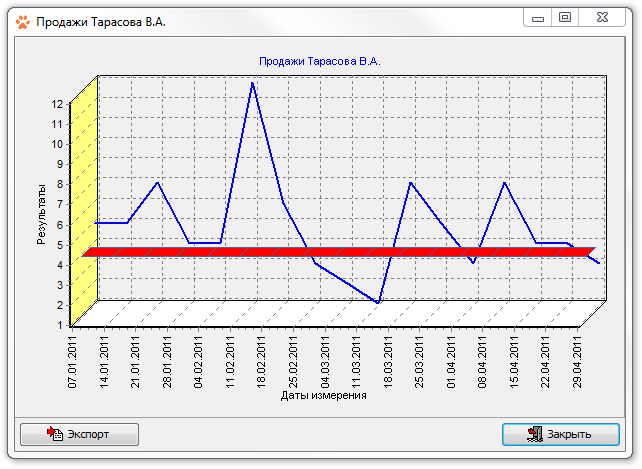Screen dimensions: 642x469
Task: Click the date label 04.03.2011
Action: [326, 362]
